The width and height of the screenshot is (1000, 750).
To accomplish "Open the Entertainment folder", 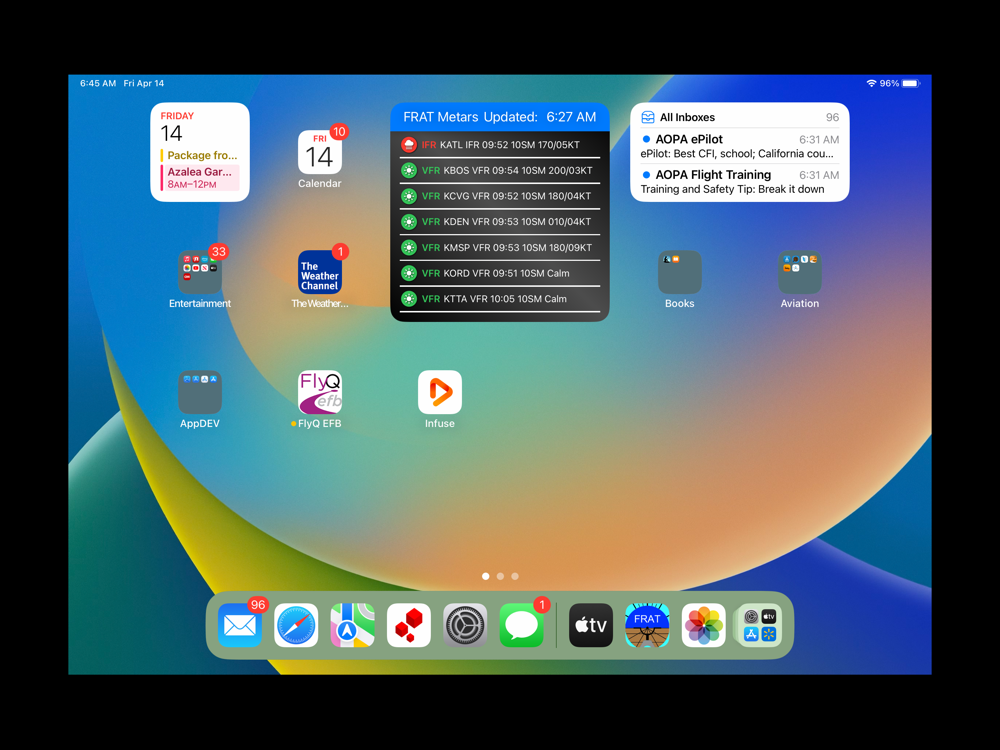I will click(200, 272).
